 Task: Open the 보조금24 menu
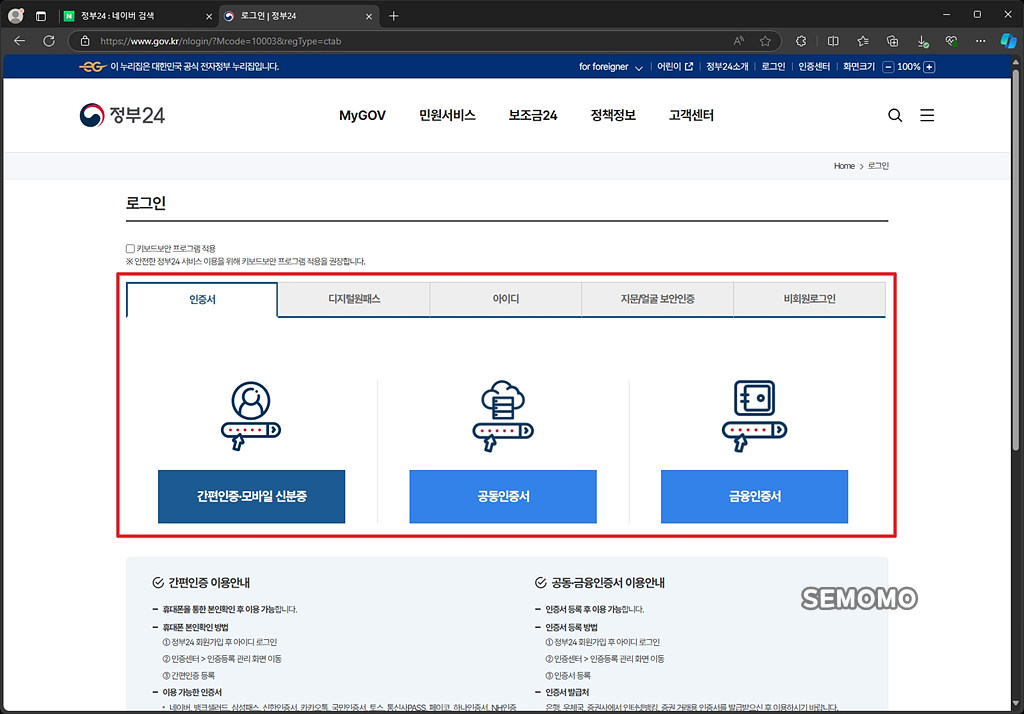click(x=533, y=116)
